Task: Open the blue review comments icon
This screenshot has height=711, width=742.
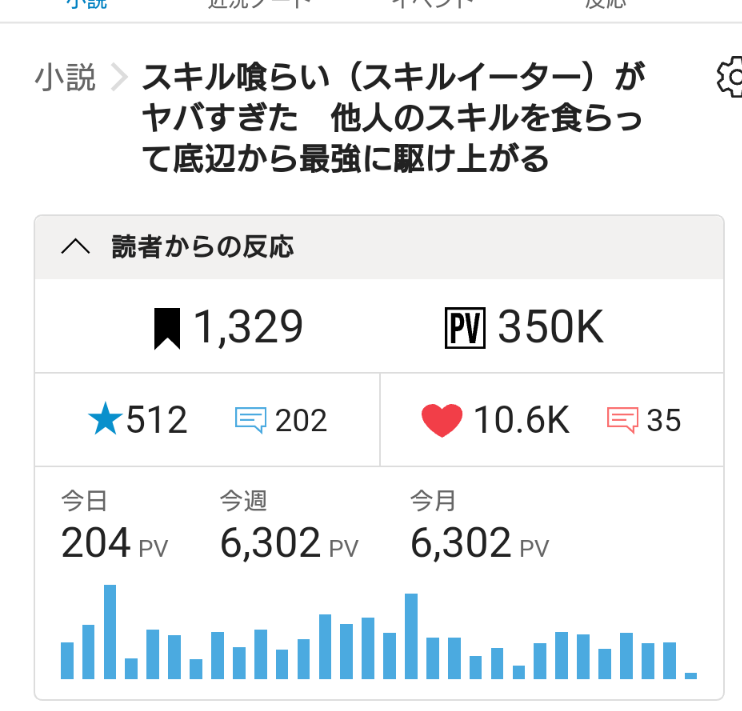Action: pyautogui.click(x=250, y=420)
